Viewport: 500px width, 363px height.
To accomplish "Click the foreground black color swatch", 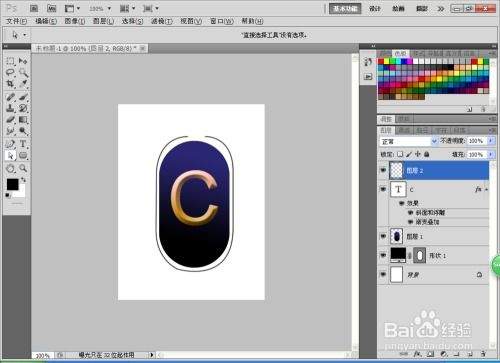I will coord(12,184).
